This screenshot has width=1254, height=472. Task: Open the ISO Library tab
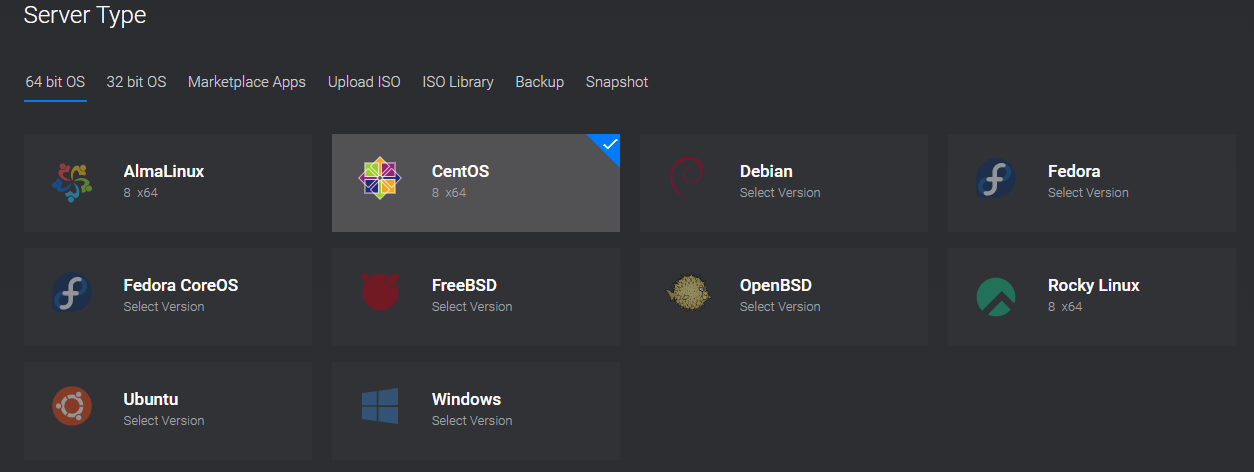[458, 82]
